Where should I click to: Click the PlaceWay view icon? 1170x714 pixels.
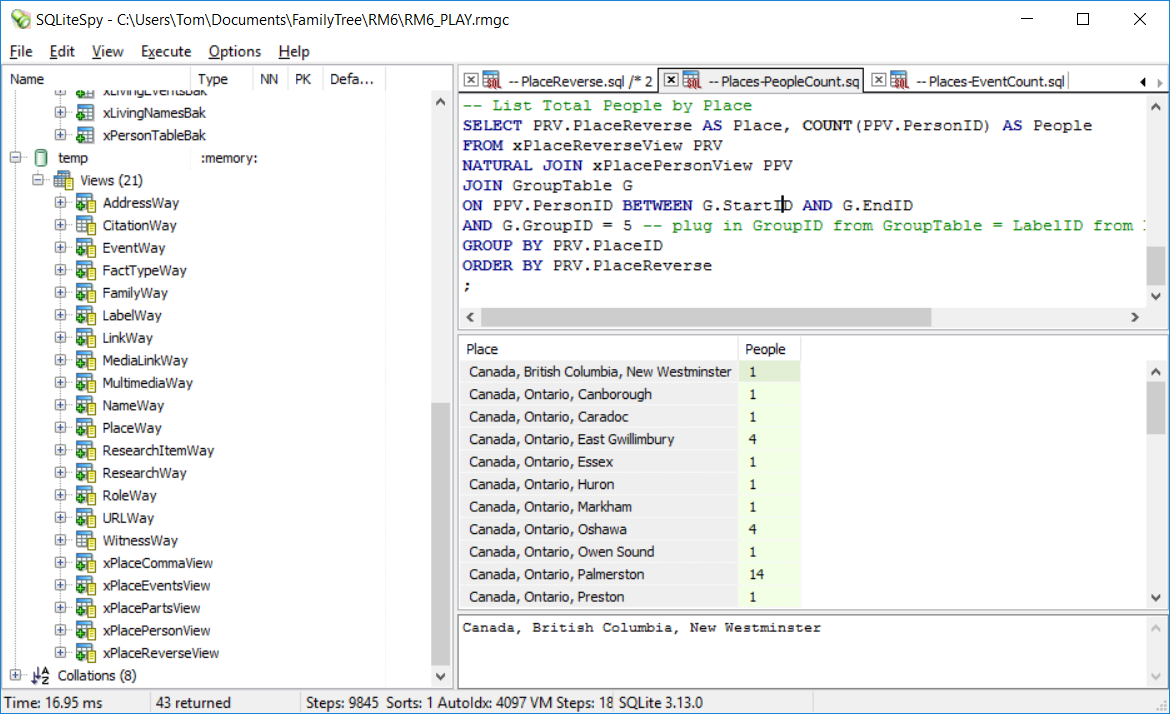[86, 428]
